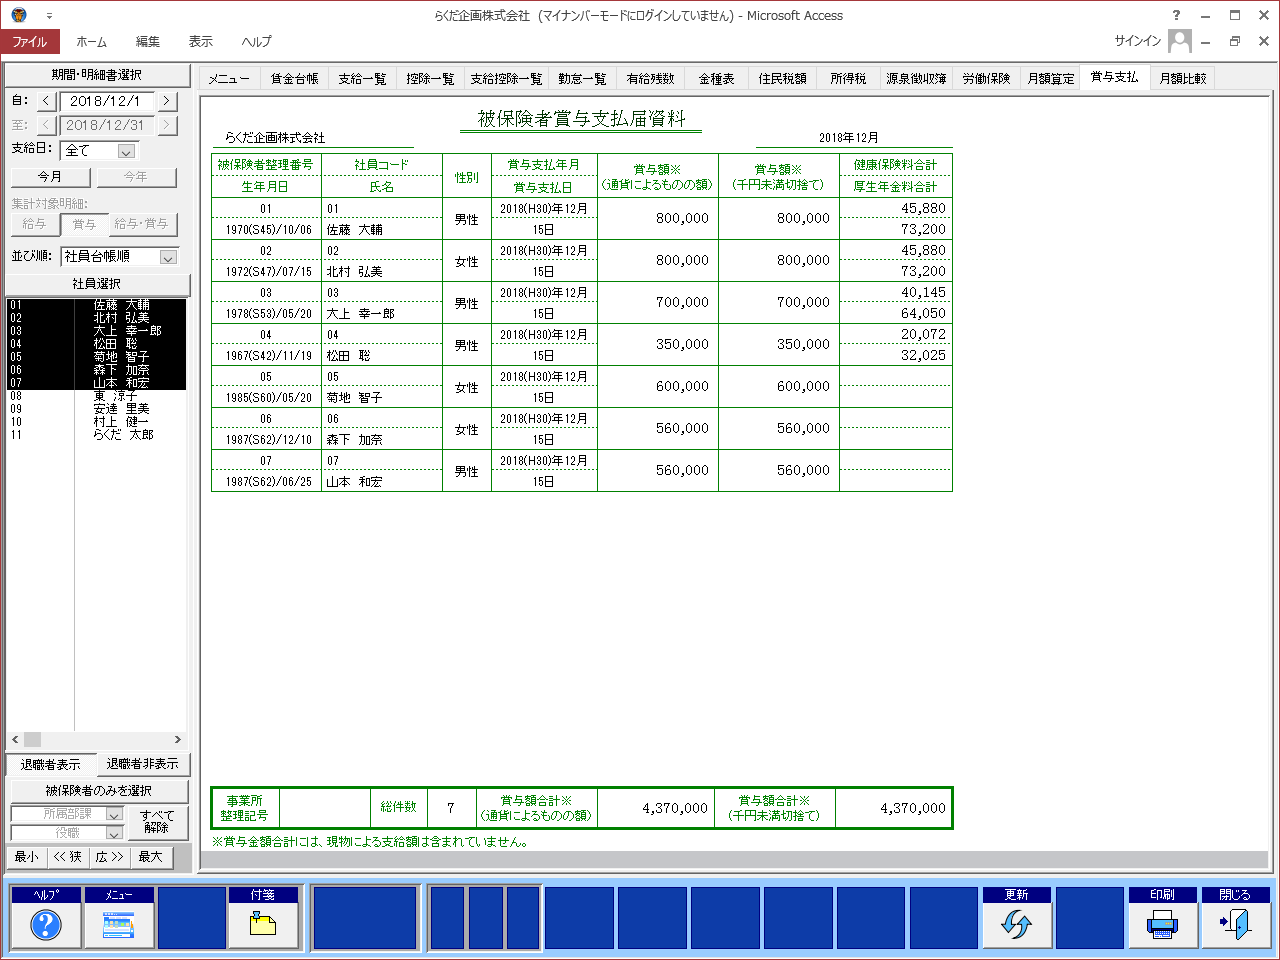The image size is (1280, 960).
Task: Switch to the 月額算定 tab
Action: coord(1051,78)
